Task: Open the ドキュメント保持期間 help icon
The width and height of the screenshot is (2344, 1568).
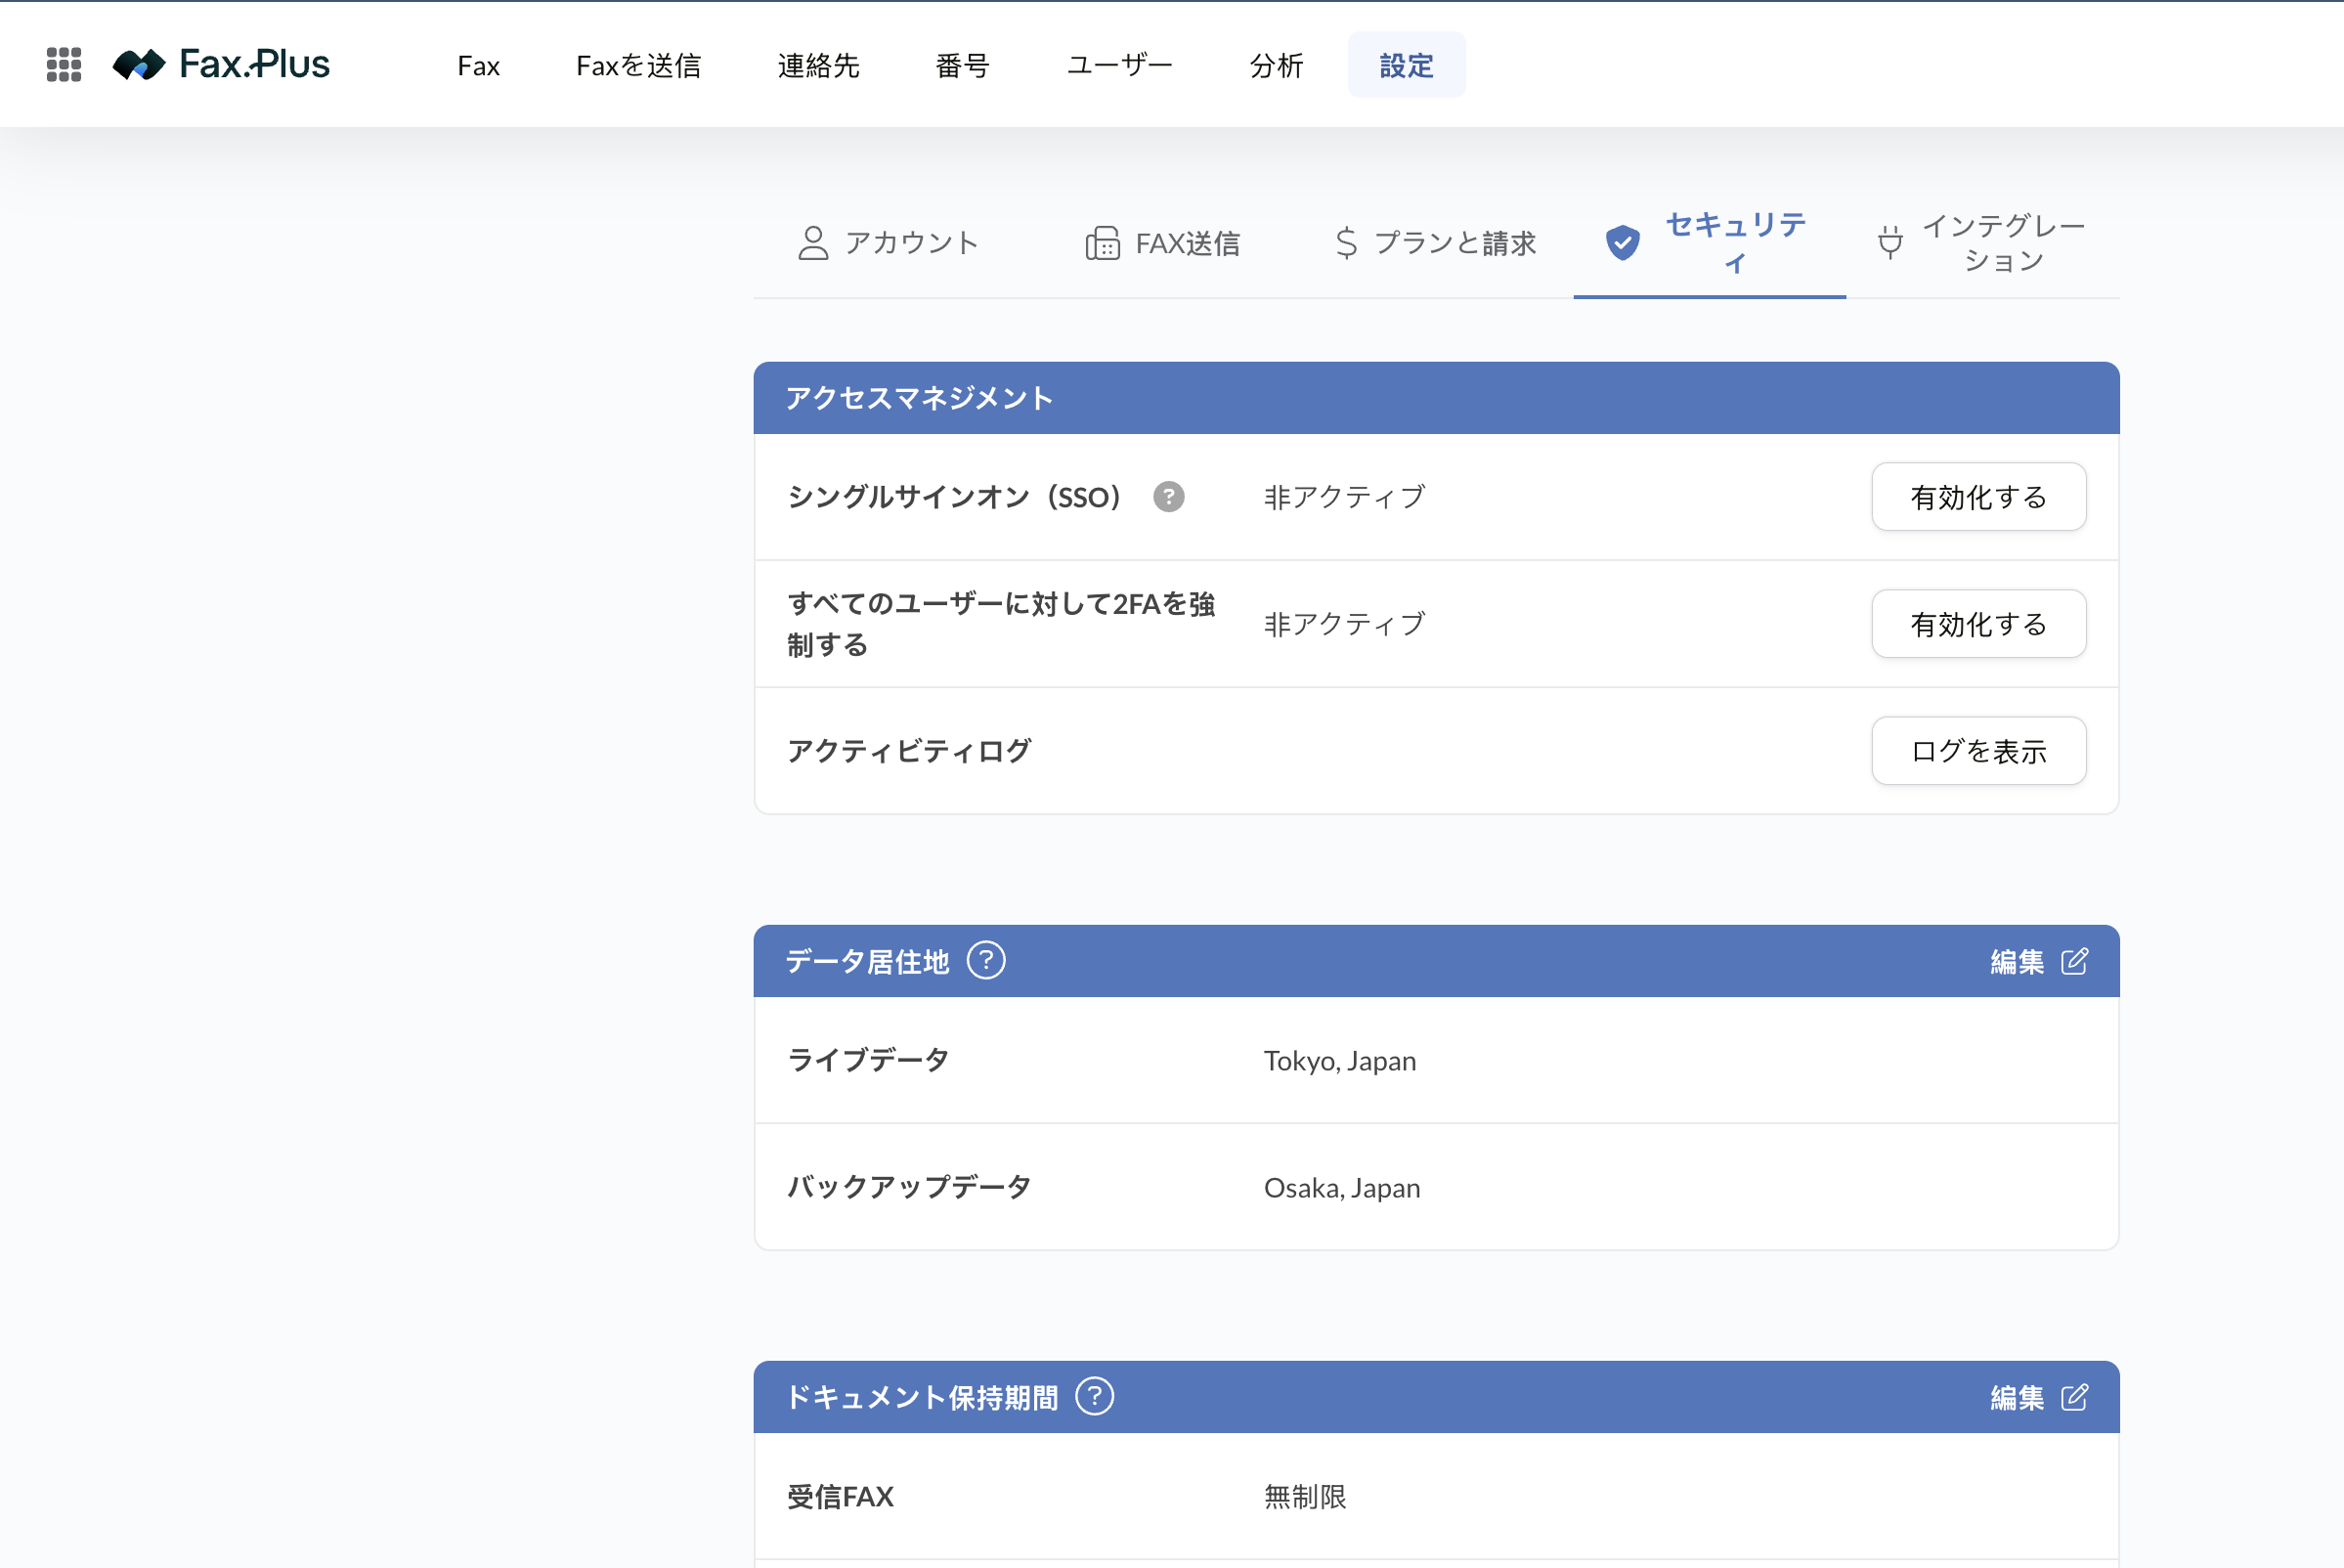Action: 1095,1397
